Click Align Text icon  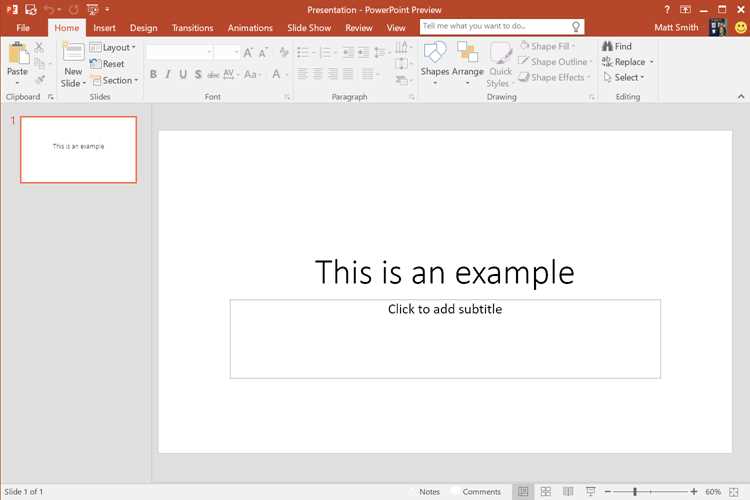(401, 64)
